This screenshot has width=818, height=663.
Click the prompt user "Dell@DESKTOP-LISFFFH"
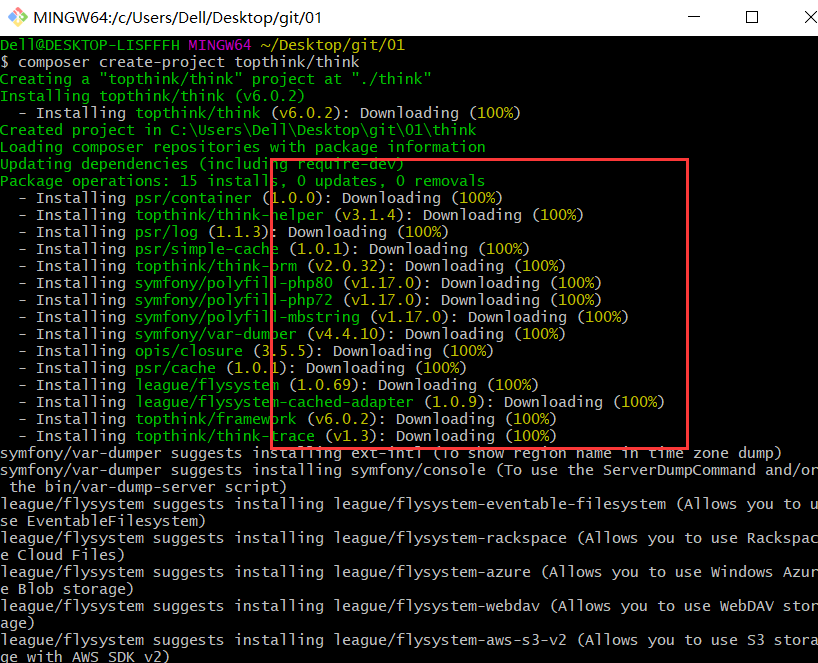pos(90,45)
